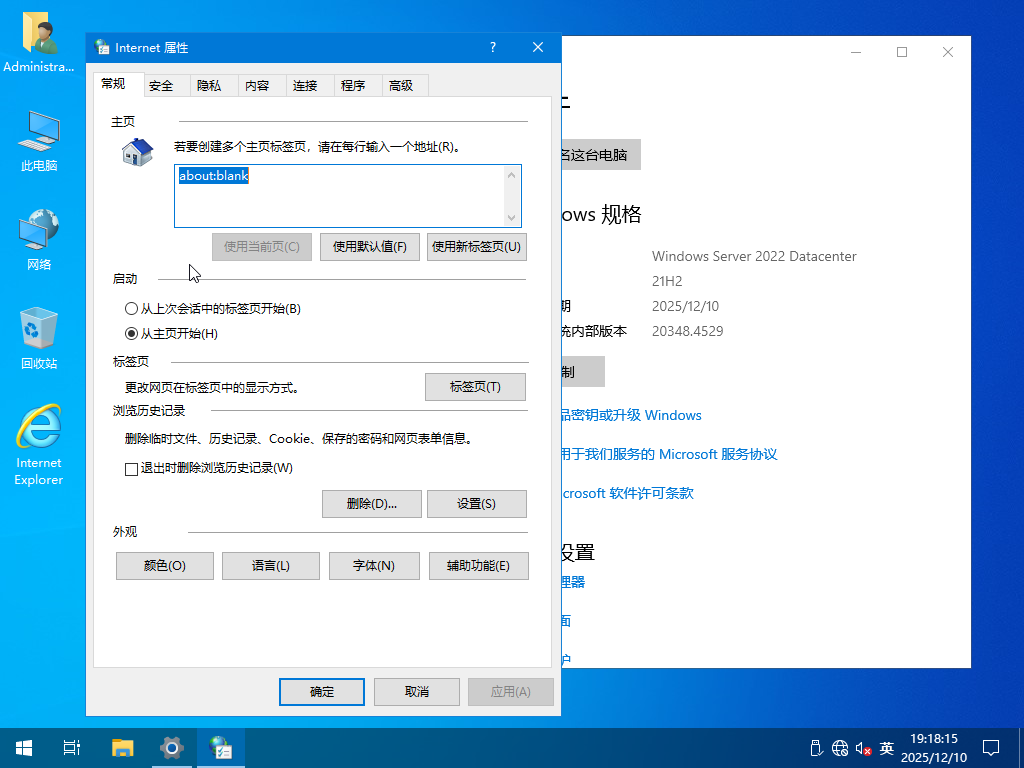This screenshot has width=1024, height=768.
Task: Switch to the 安全 tab
Action: 163,85
